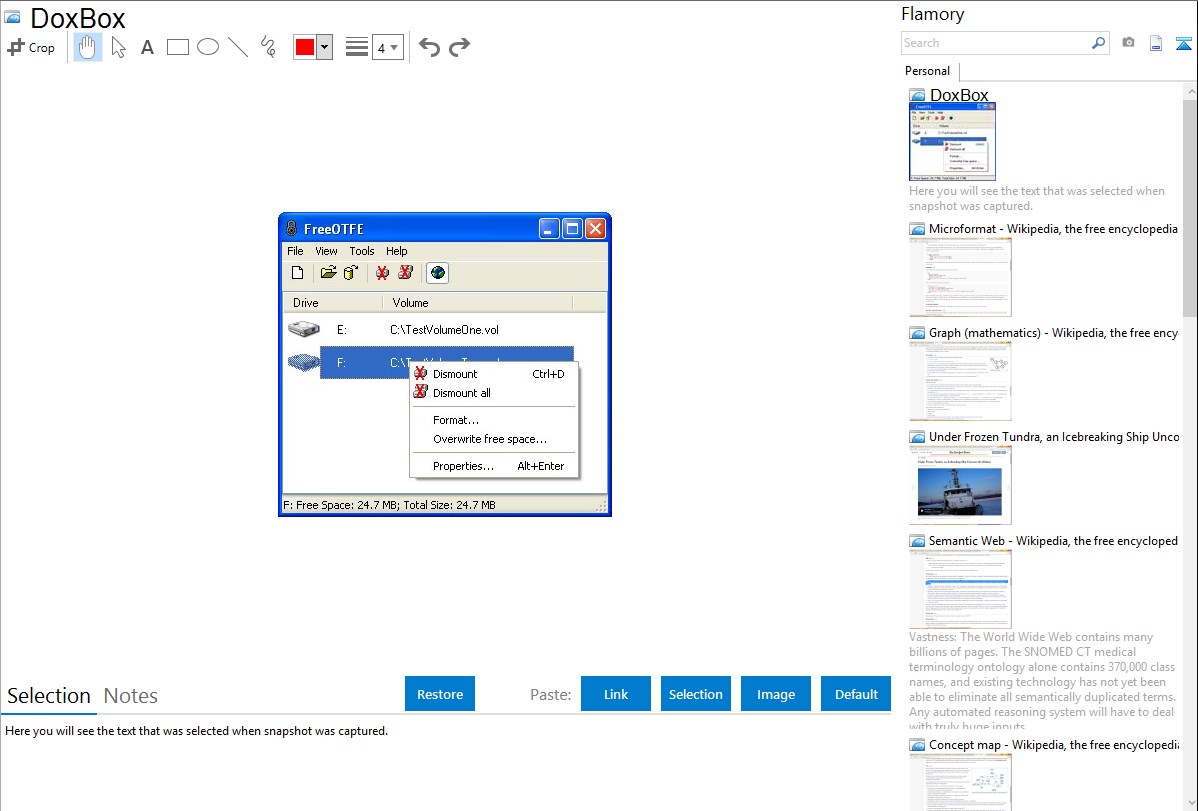Choose Properties... from the context menu
The height and width of the screenshot is (811, 1198).
[x=494, y=466]
